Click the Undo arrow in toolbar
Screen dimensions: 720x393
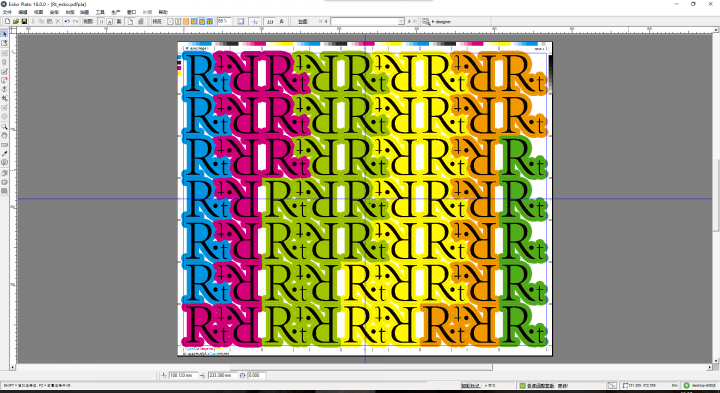click(67, 22)
